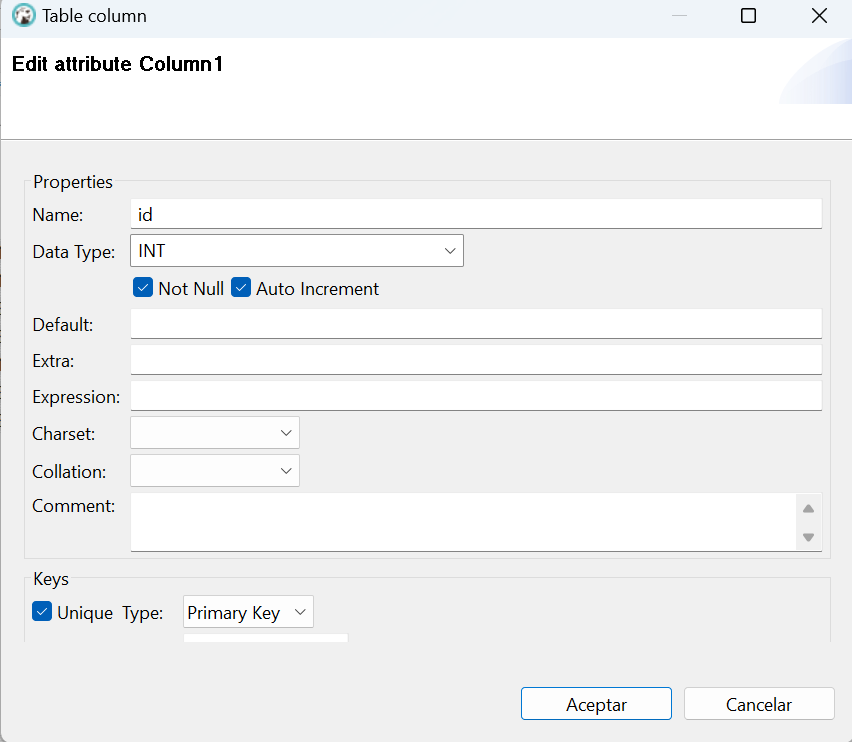The image size is (852, 742).
Task: Focus the Name field containing id
Action: (x=476, y=214)
